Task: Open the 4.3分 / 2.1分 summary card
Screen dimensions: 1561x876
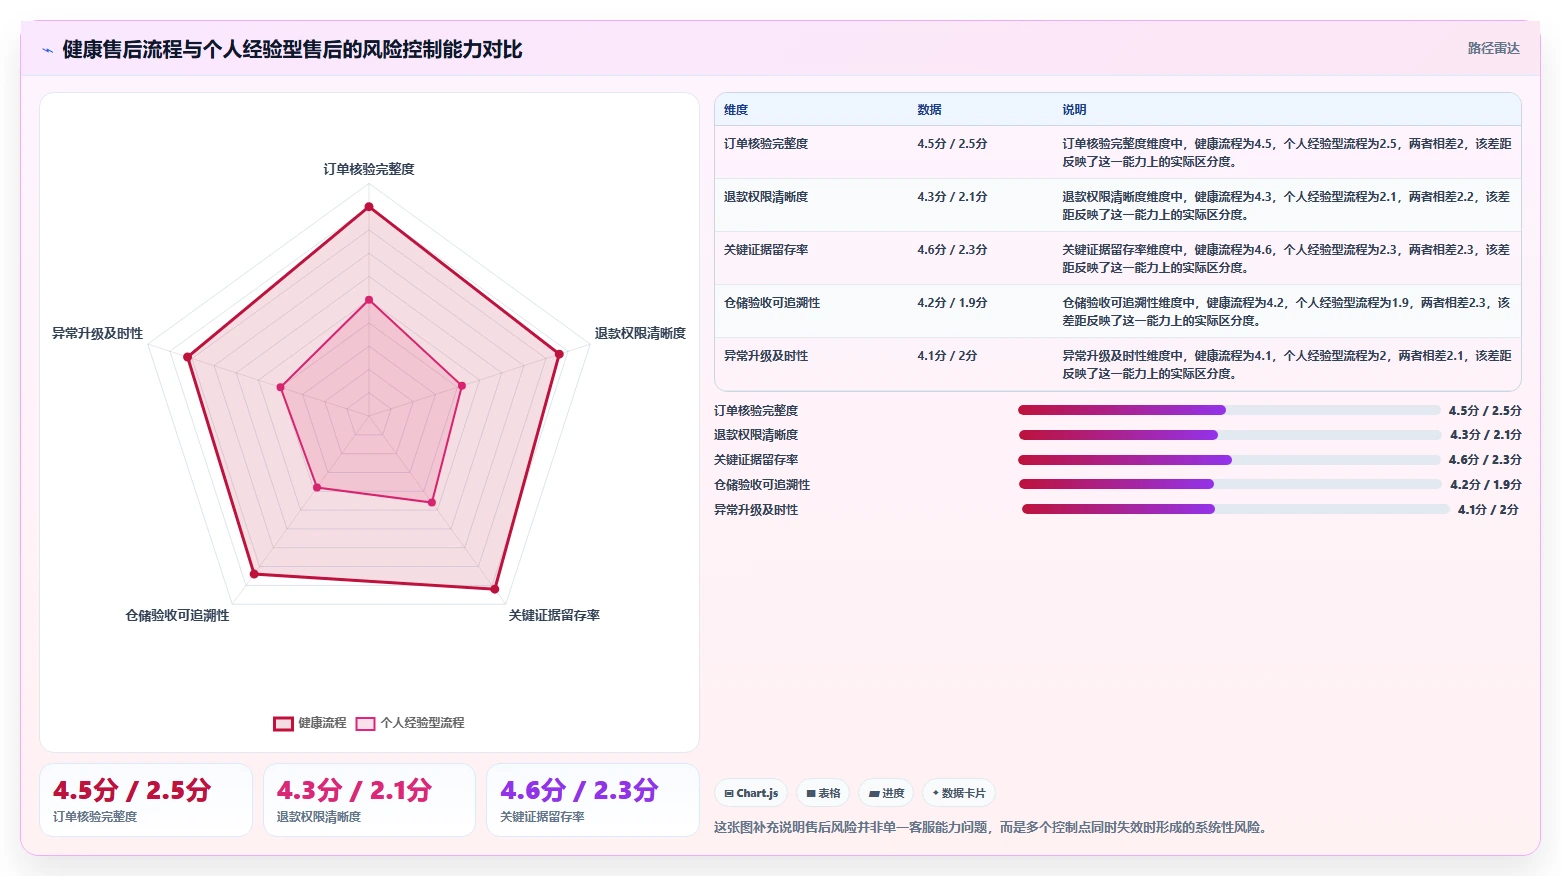Action: [369, 800]
